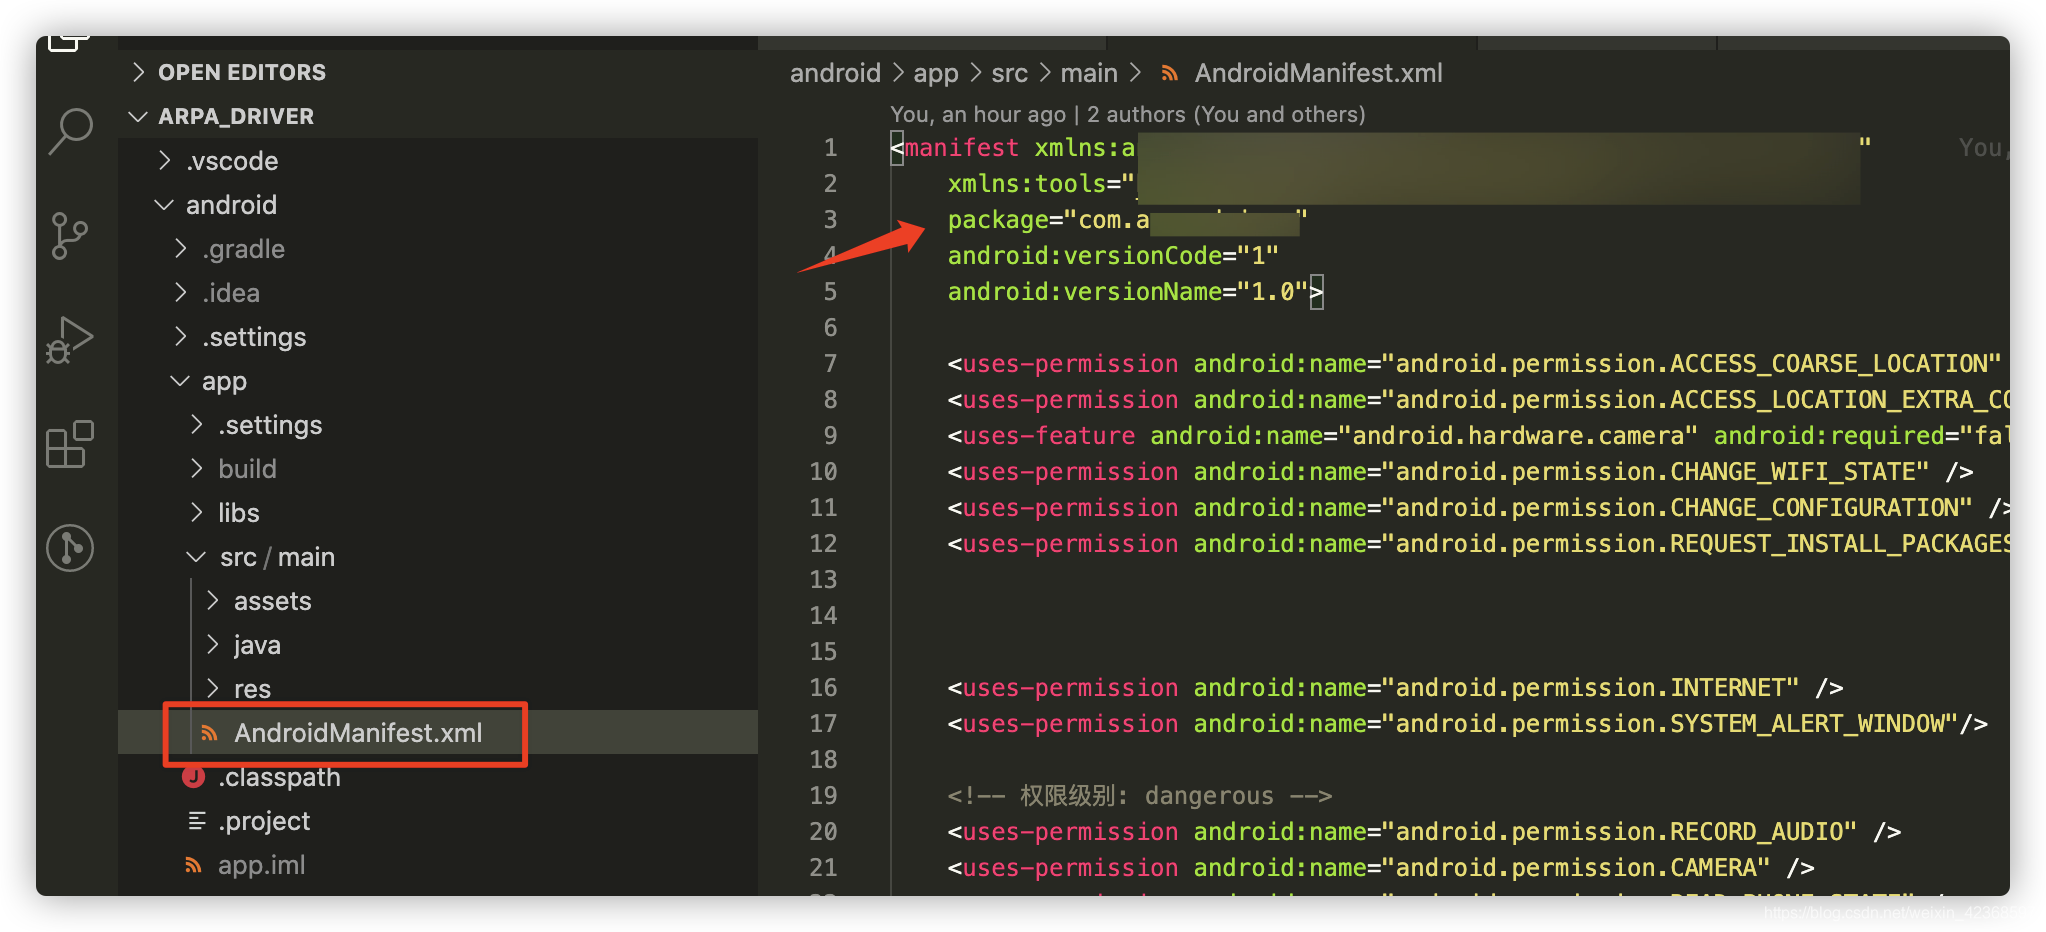Click the .classpath file icon
2046x932 pixels.
(194, 777)
